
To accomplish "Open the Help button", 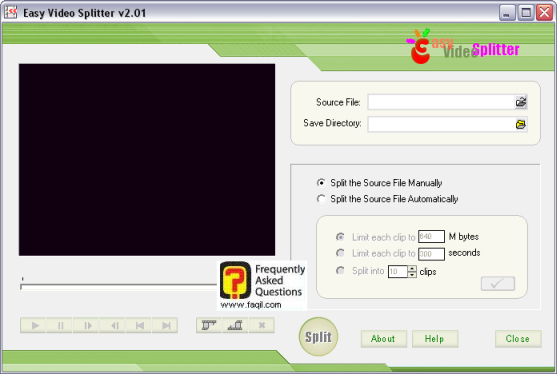I will click(435, 339).
